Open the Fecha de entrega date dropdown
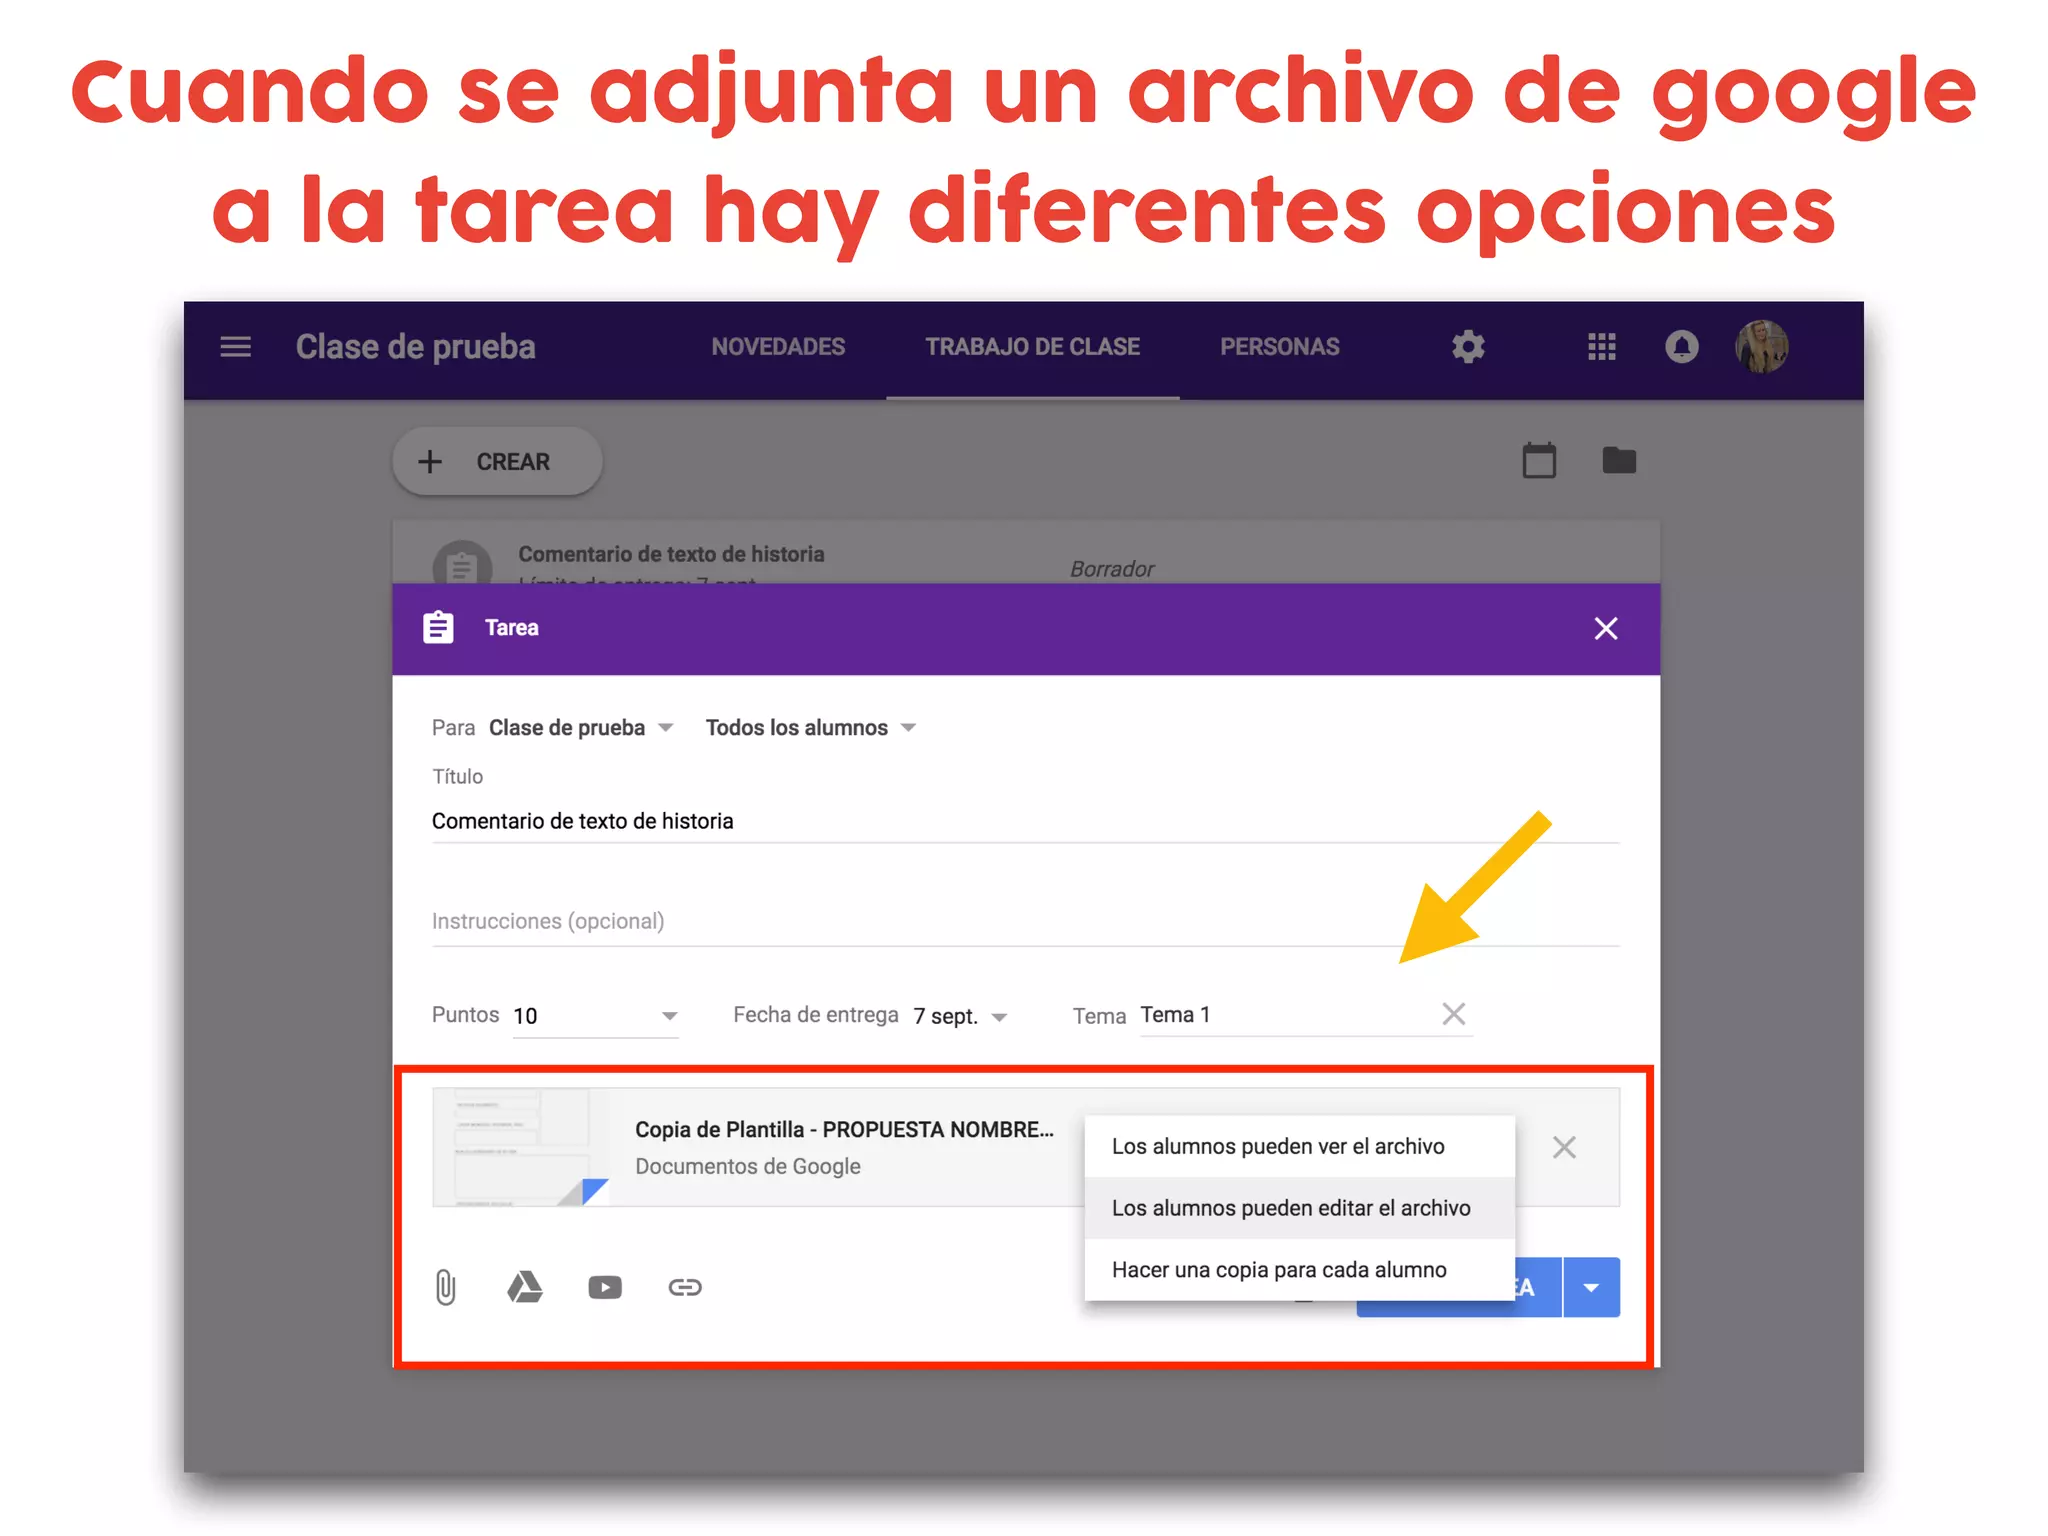The width and height of the screenshot is (2048, 1536). (x=960, y=1016)
